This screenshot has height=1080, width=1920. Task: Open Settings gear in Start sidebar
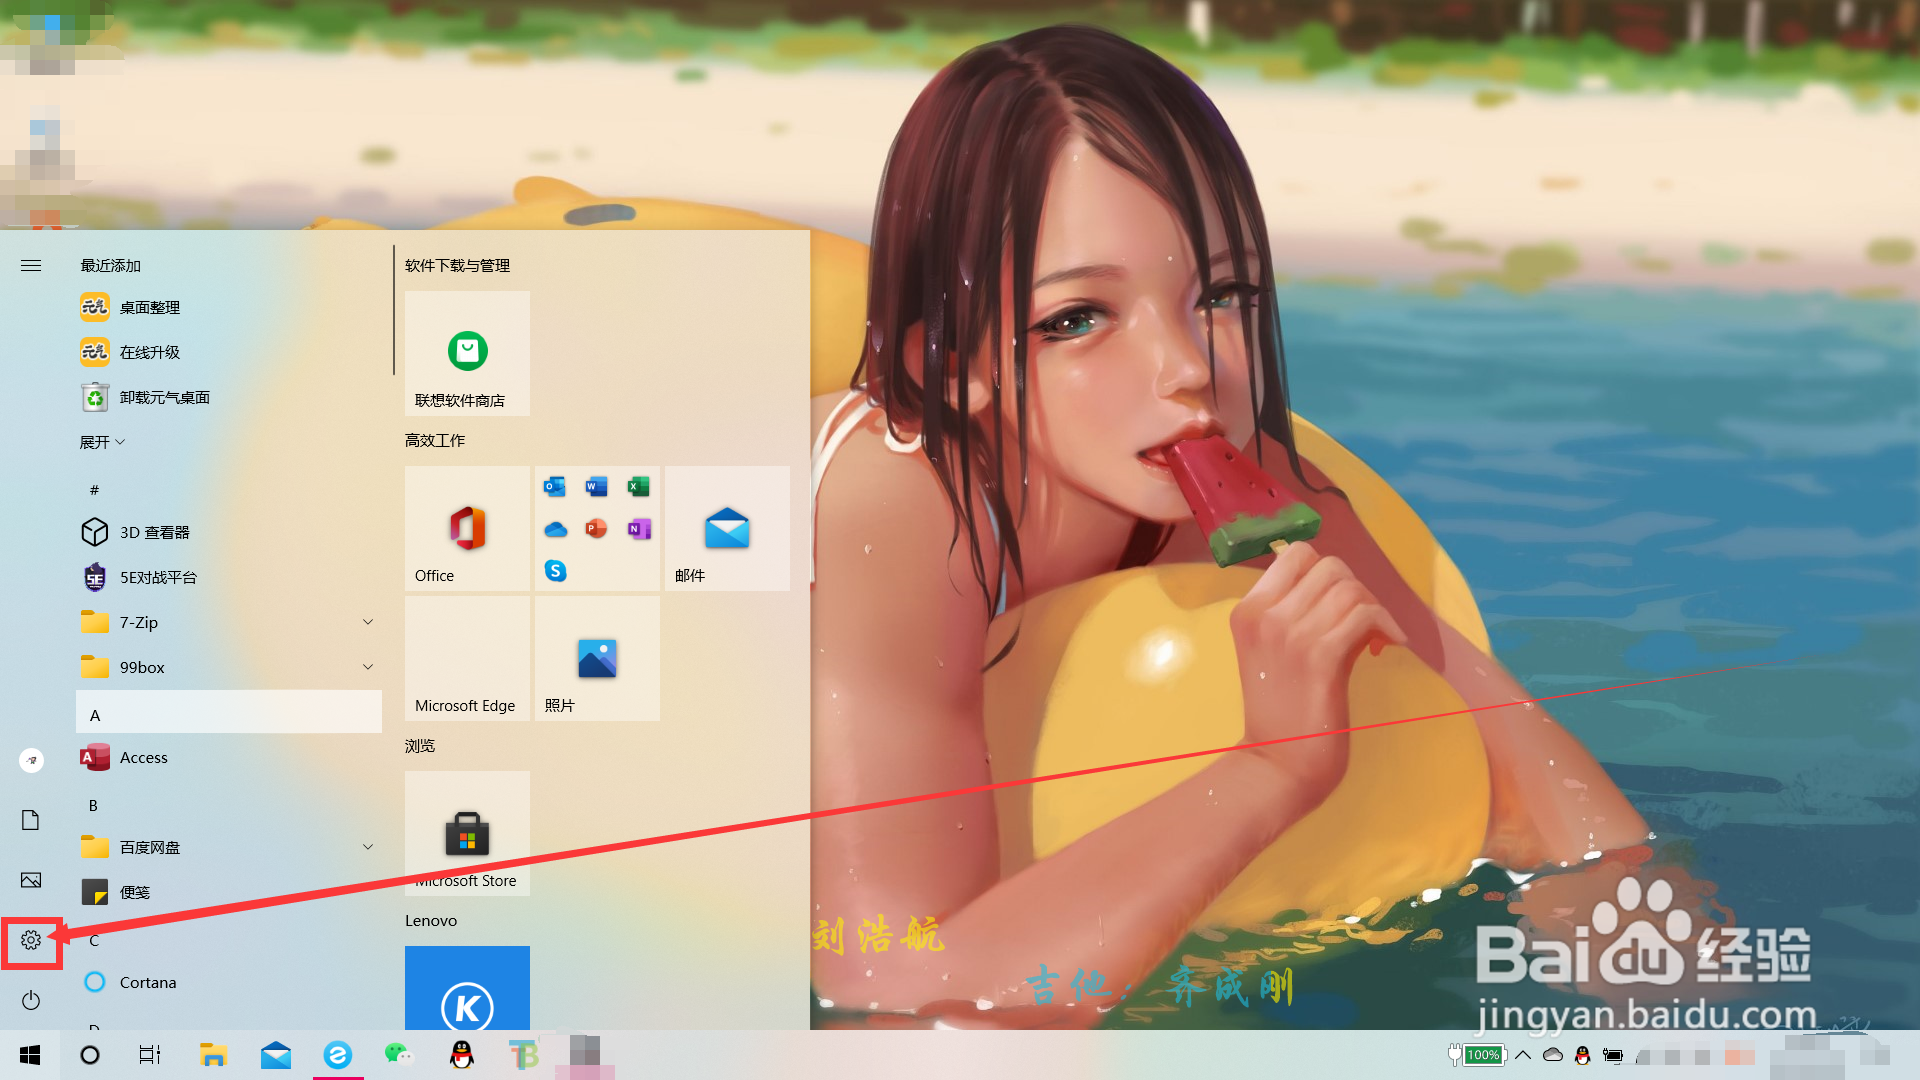[x=31, y=940]
